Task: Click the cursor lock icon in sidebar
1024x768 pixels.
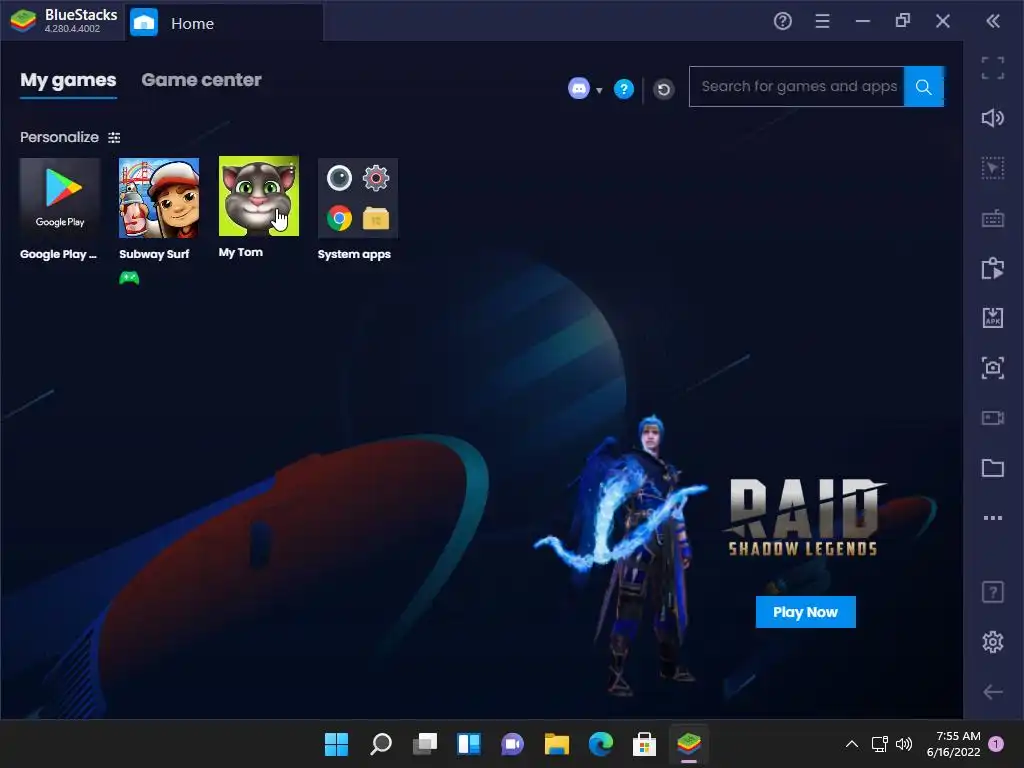Action: coord(993,168)
